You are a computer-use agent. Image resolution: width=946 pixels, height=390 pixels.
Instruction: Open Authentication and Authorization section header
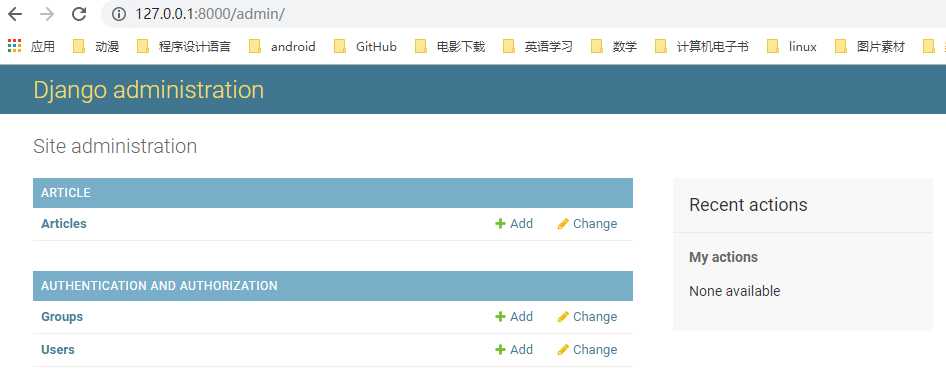(159, 286)
